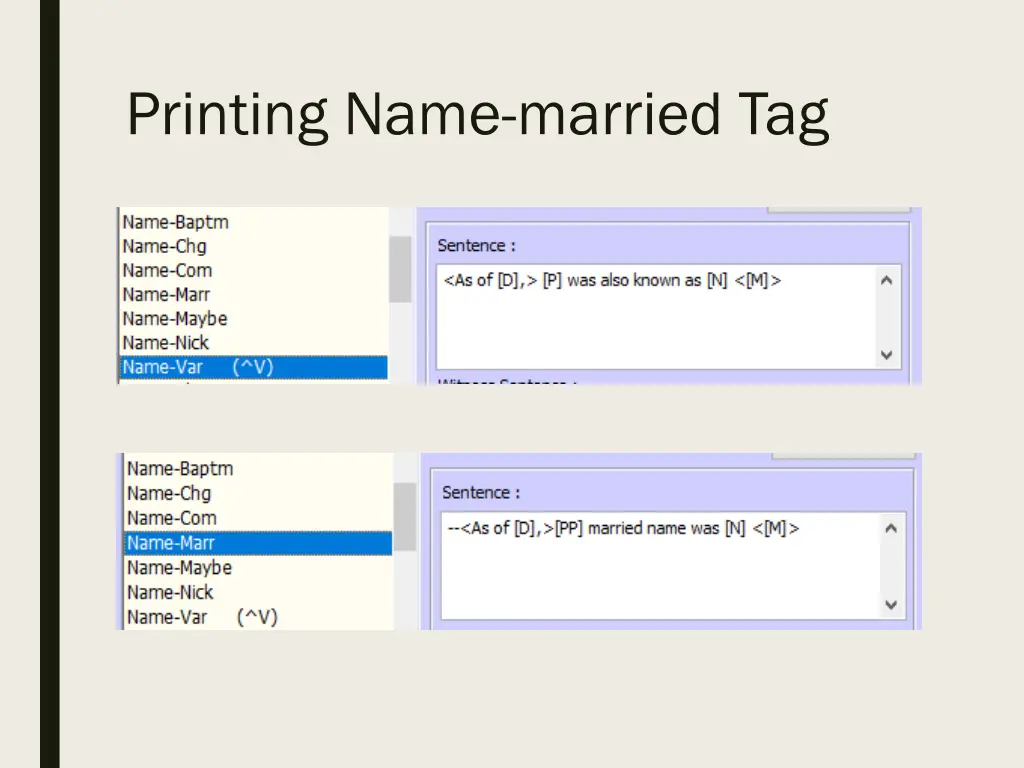The image size is (1024, 768).
Task: Select Name-Com in the upper list
Action: [167, 270]
